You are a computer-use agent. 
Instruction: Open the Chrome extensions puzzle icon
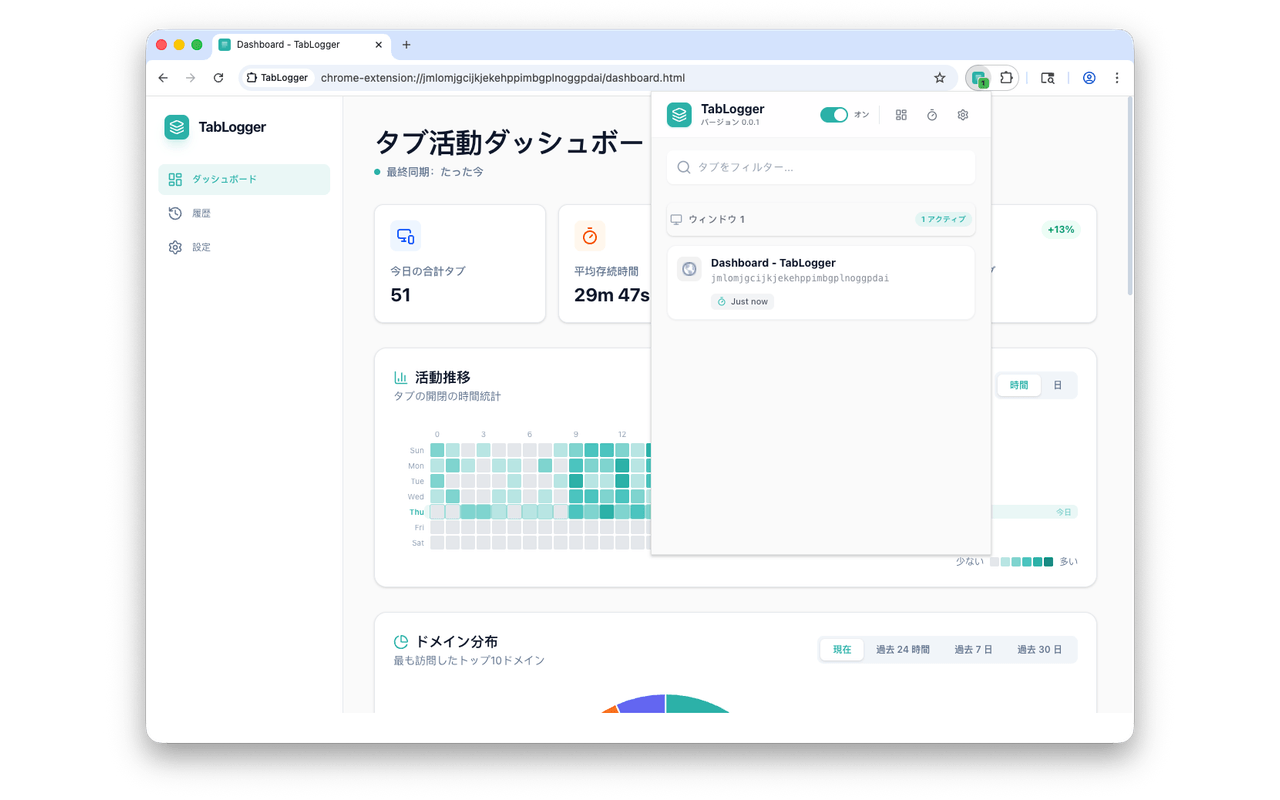click(1006, 78)
